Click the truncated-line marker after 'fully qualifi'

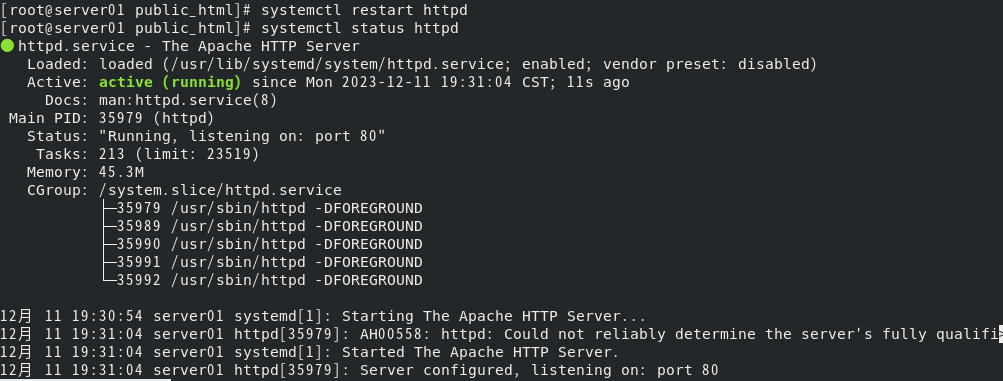coord(1000,334)
